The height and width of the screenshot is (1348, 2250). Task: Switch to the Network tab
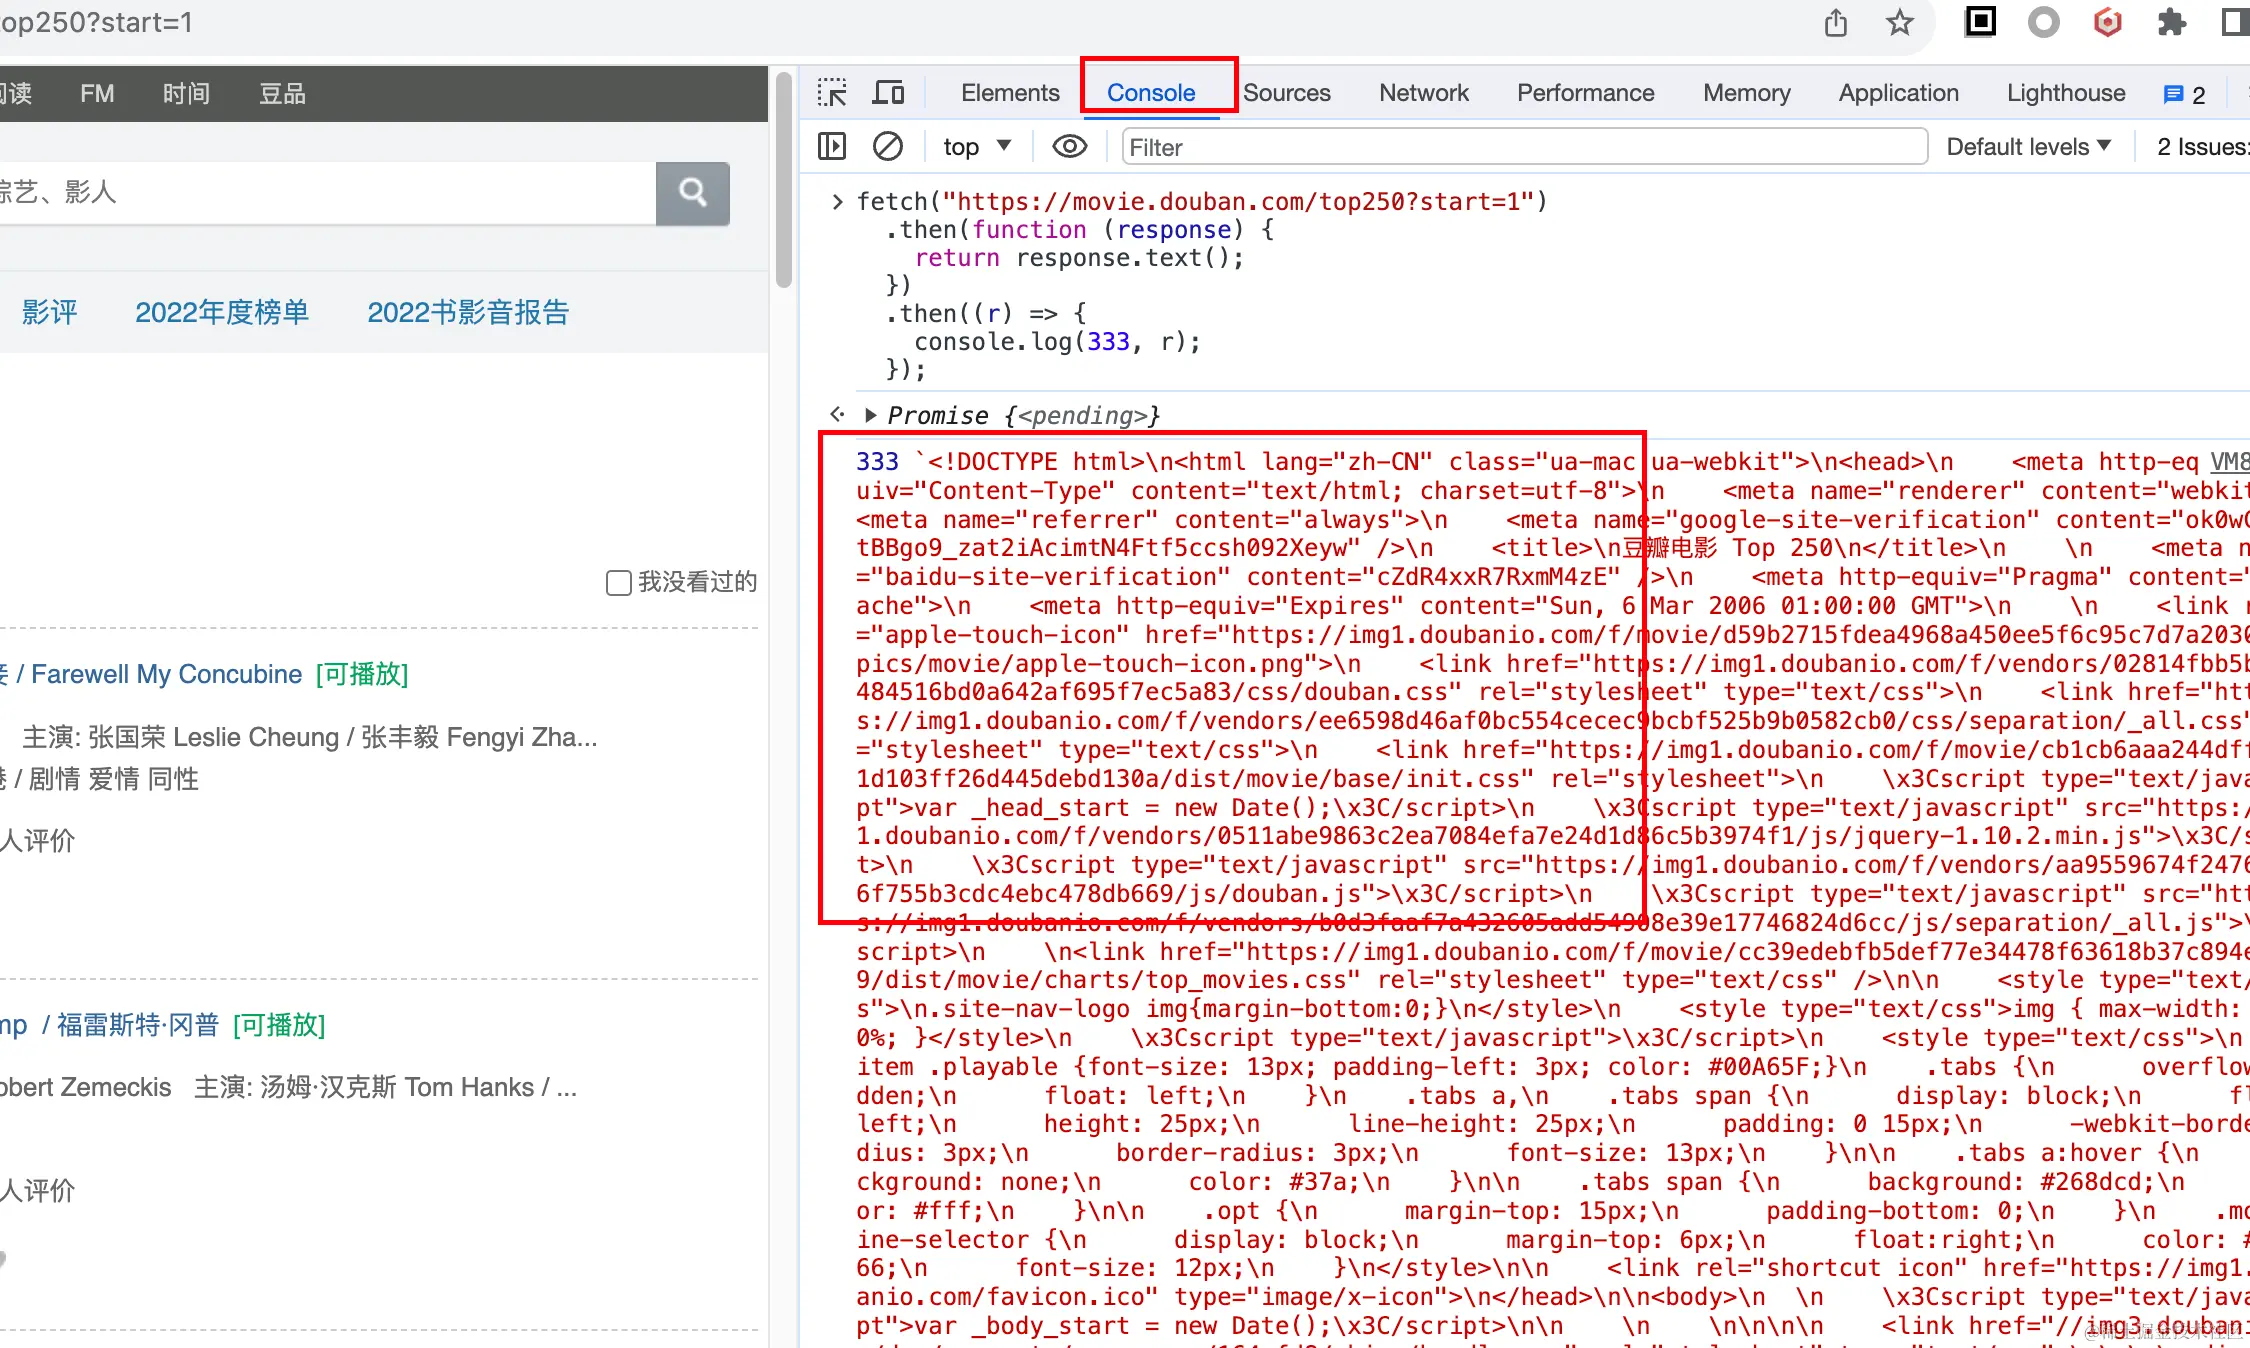click(x=1424, y=93)
